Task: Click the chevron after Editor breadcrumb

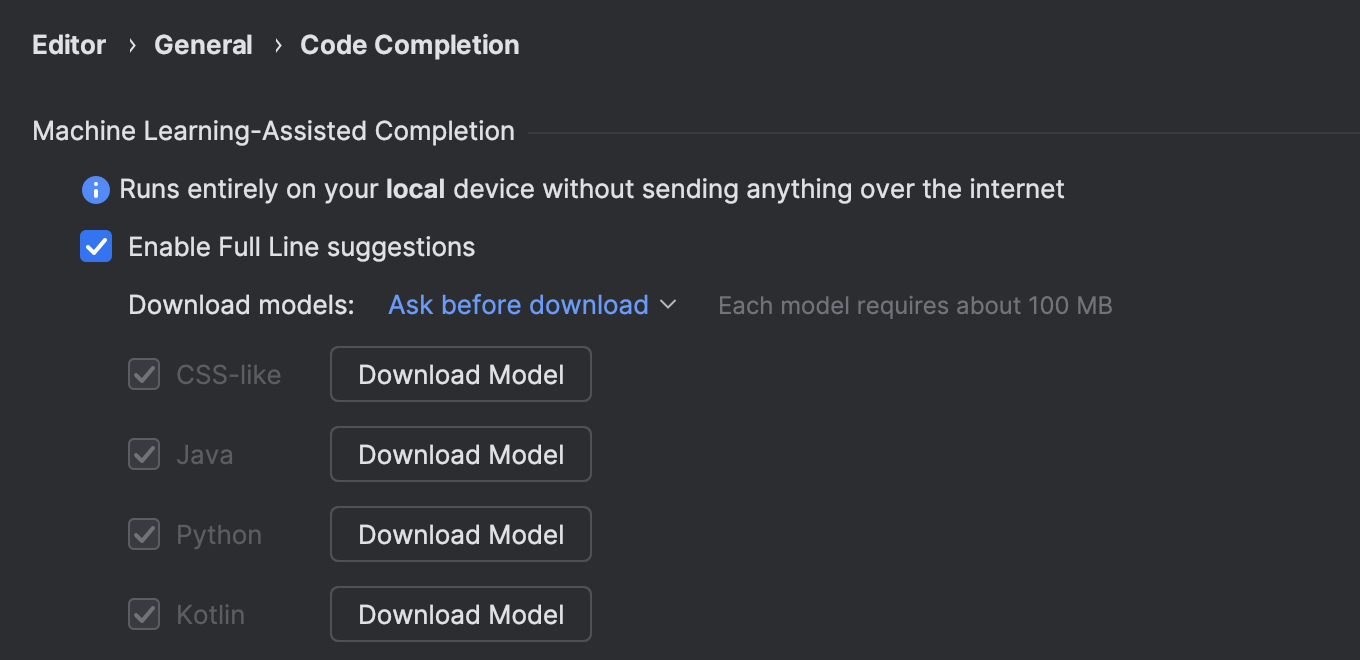Action: 131,46
